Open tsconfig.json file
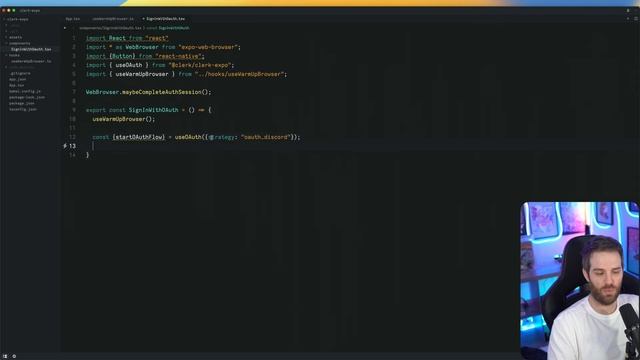The width and height of the screenshot is (640, 360). (x=23, y=109)
